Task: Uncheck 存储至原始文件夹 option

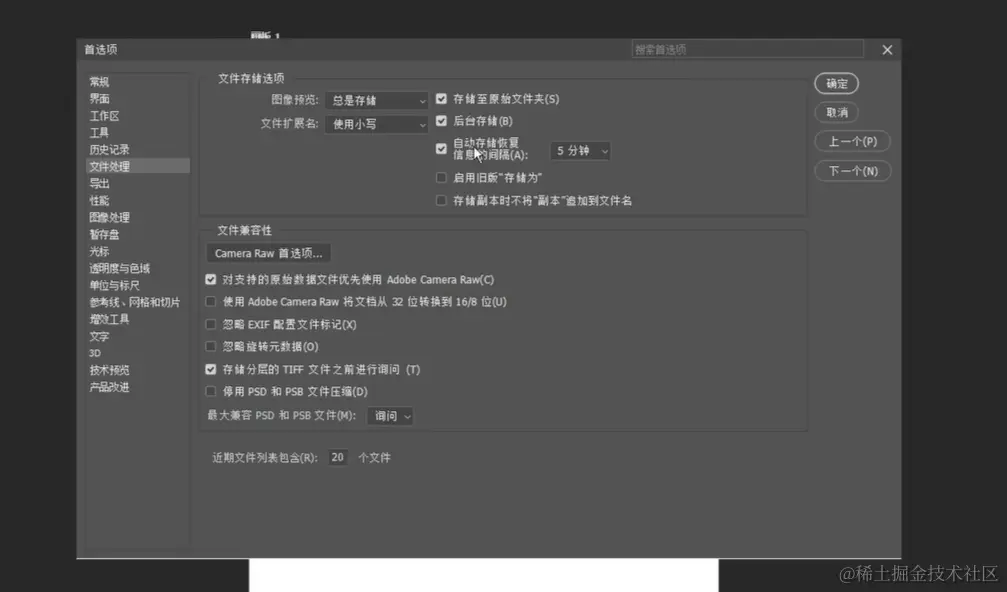Action: pyautogui.click(x=441, y=99)
